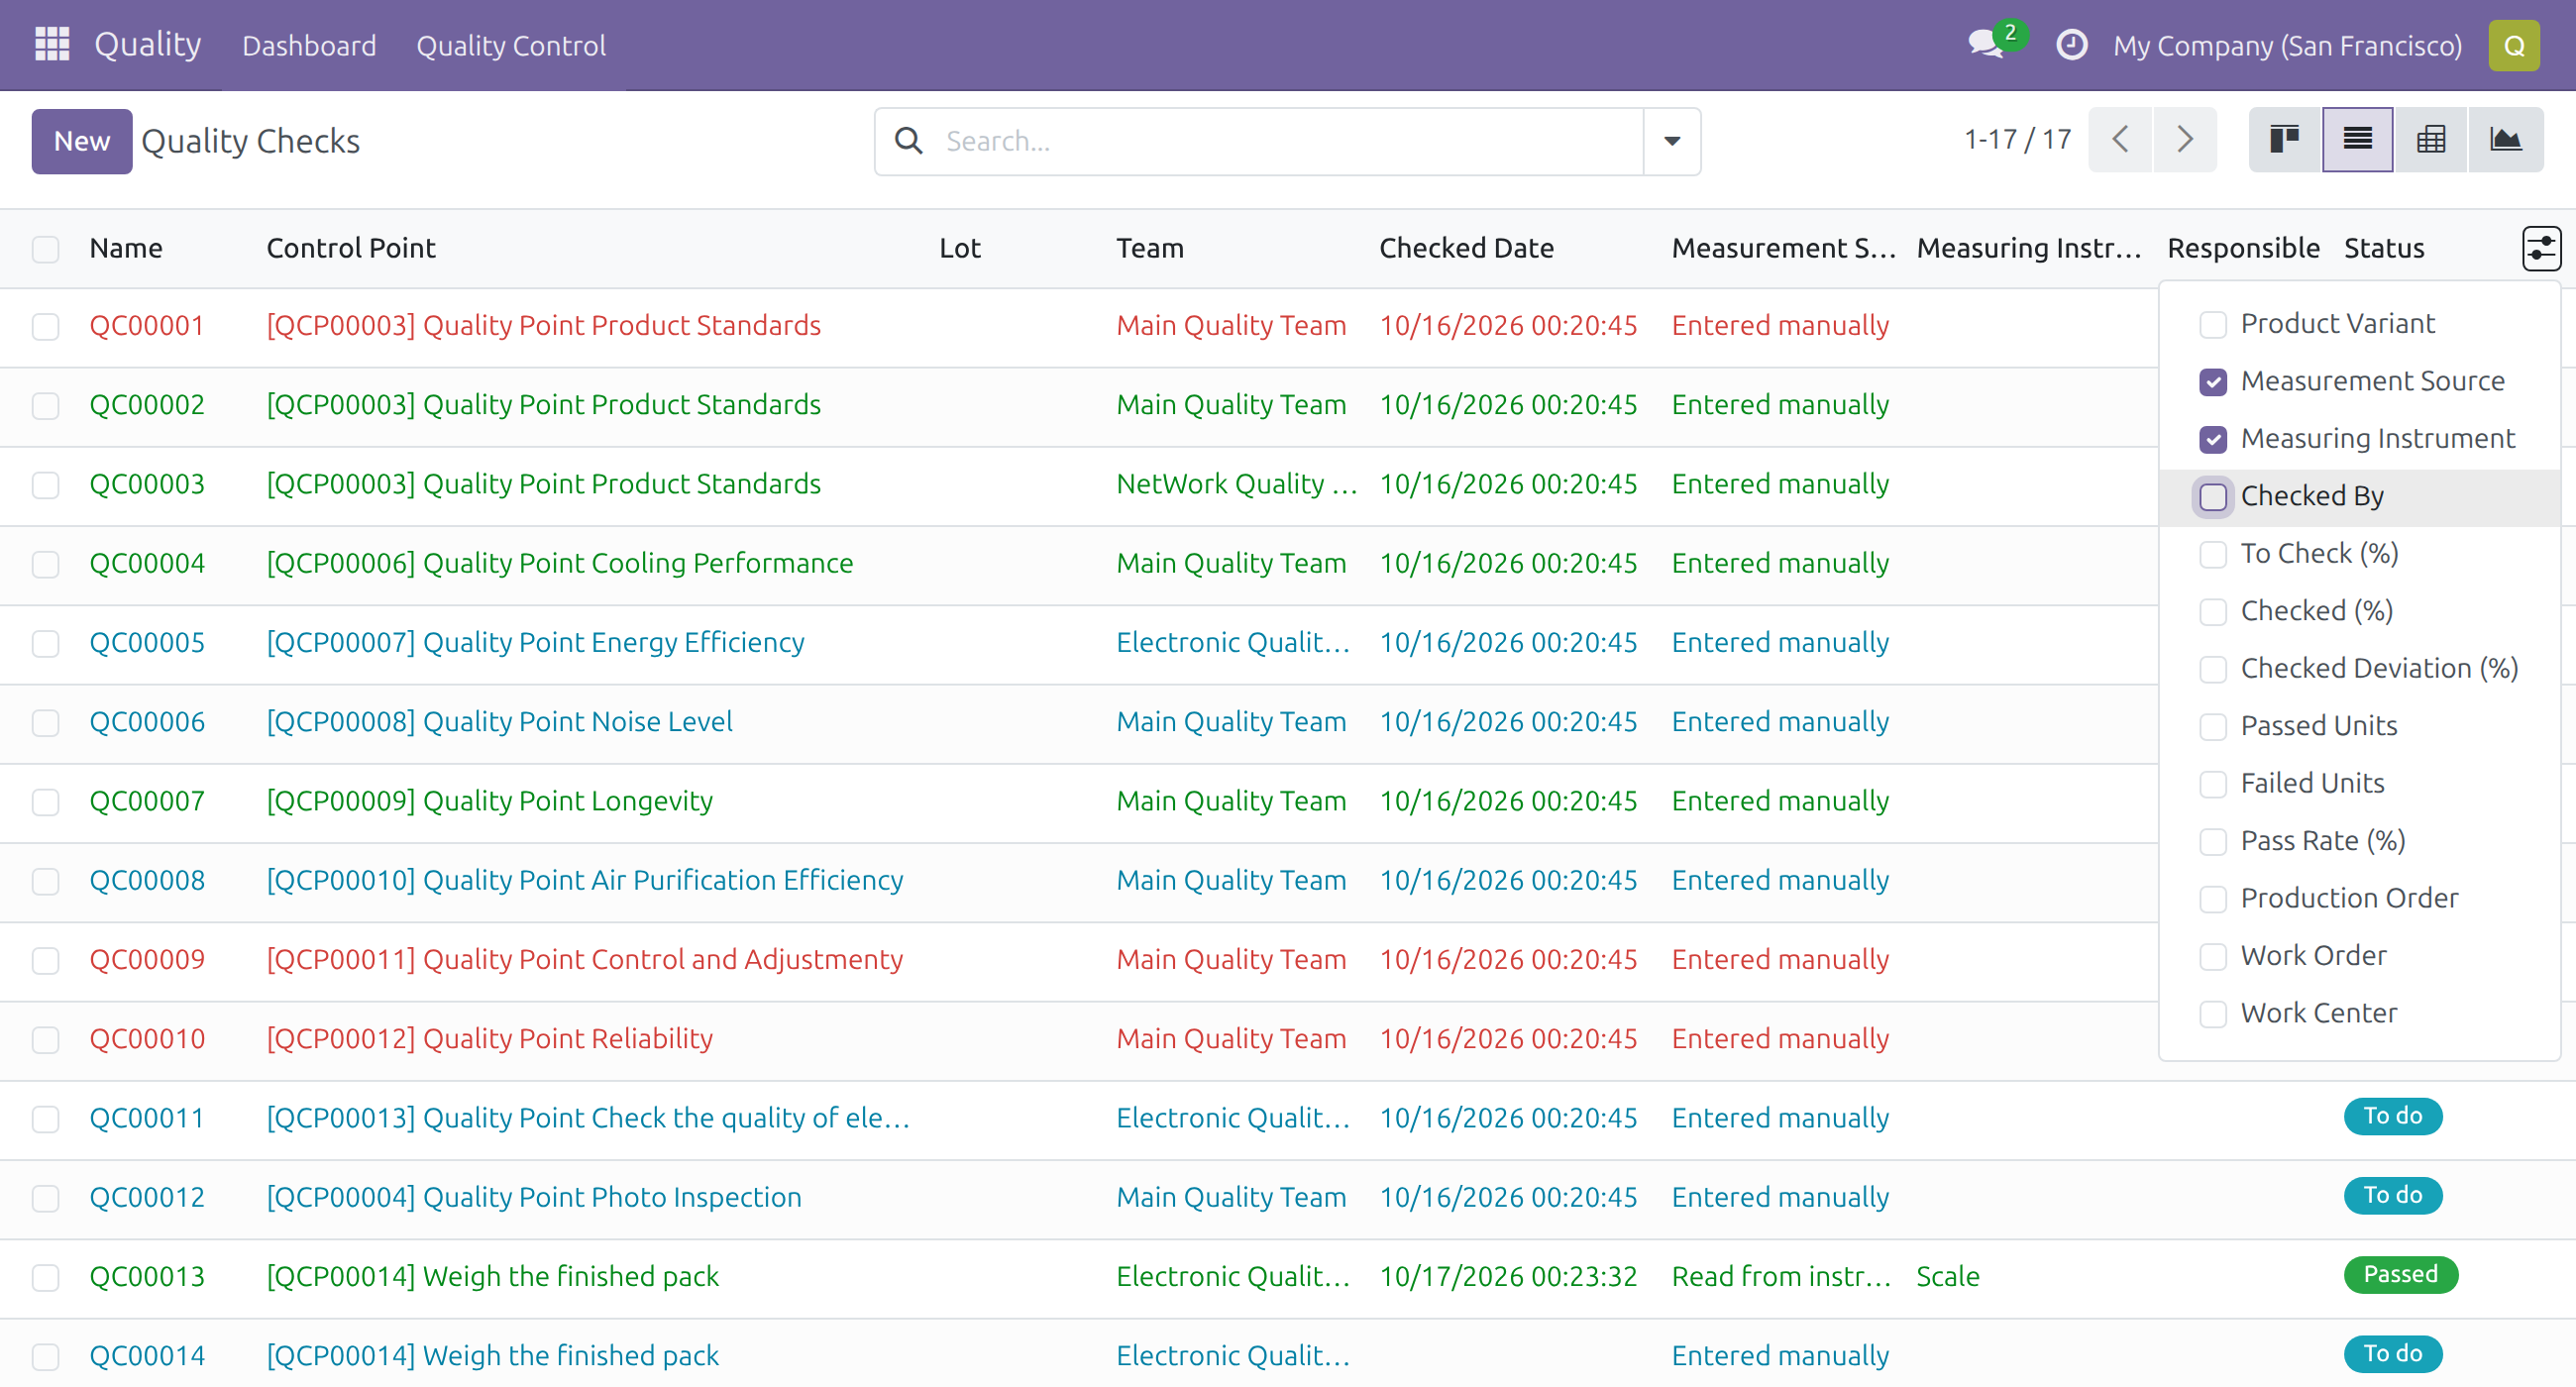The height and width of the screenshot is (1387, 2576).
Task: Create a New quality check
Action: 81,141
